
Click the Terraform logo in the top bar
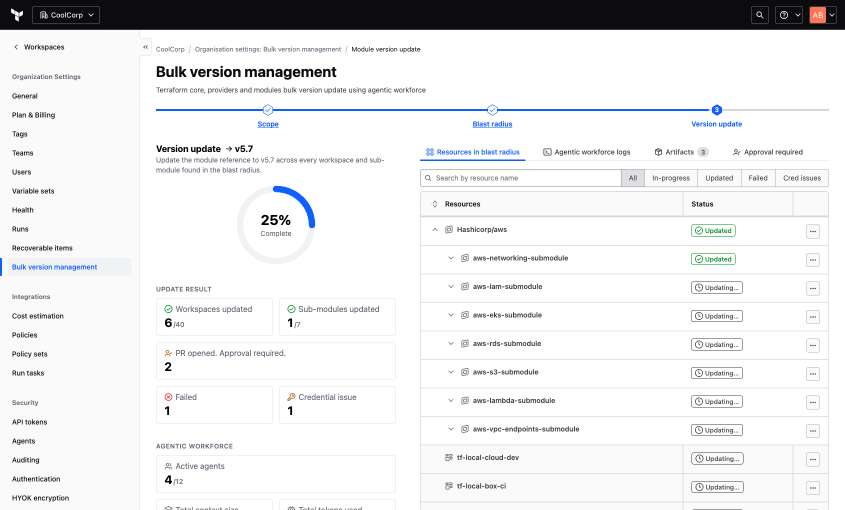17,15
